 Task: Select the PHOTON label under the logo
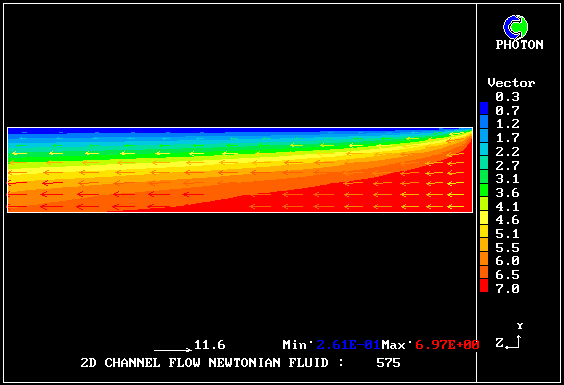click(x=519, y=45)
